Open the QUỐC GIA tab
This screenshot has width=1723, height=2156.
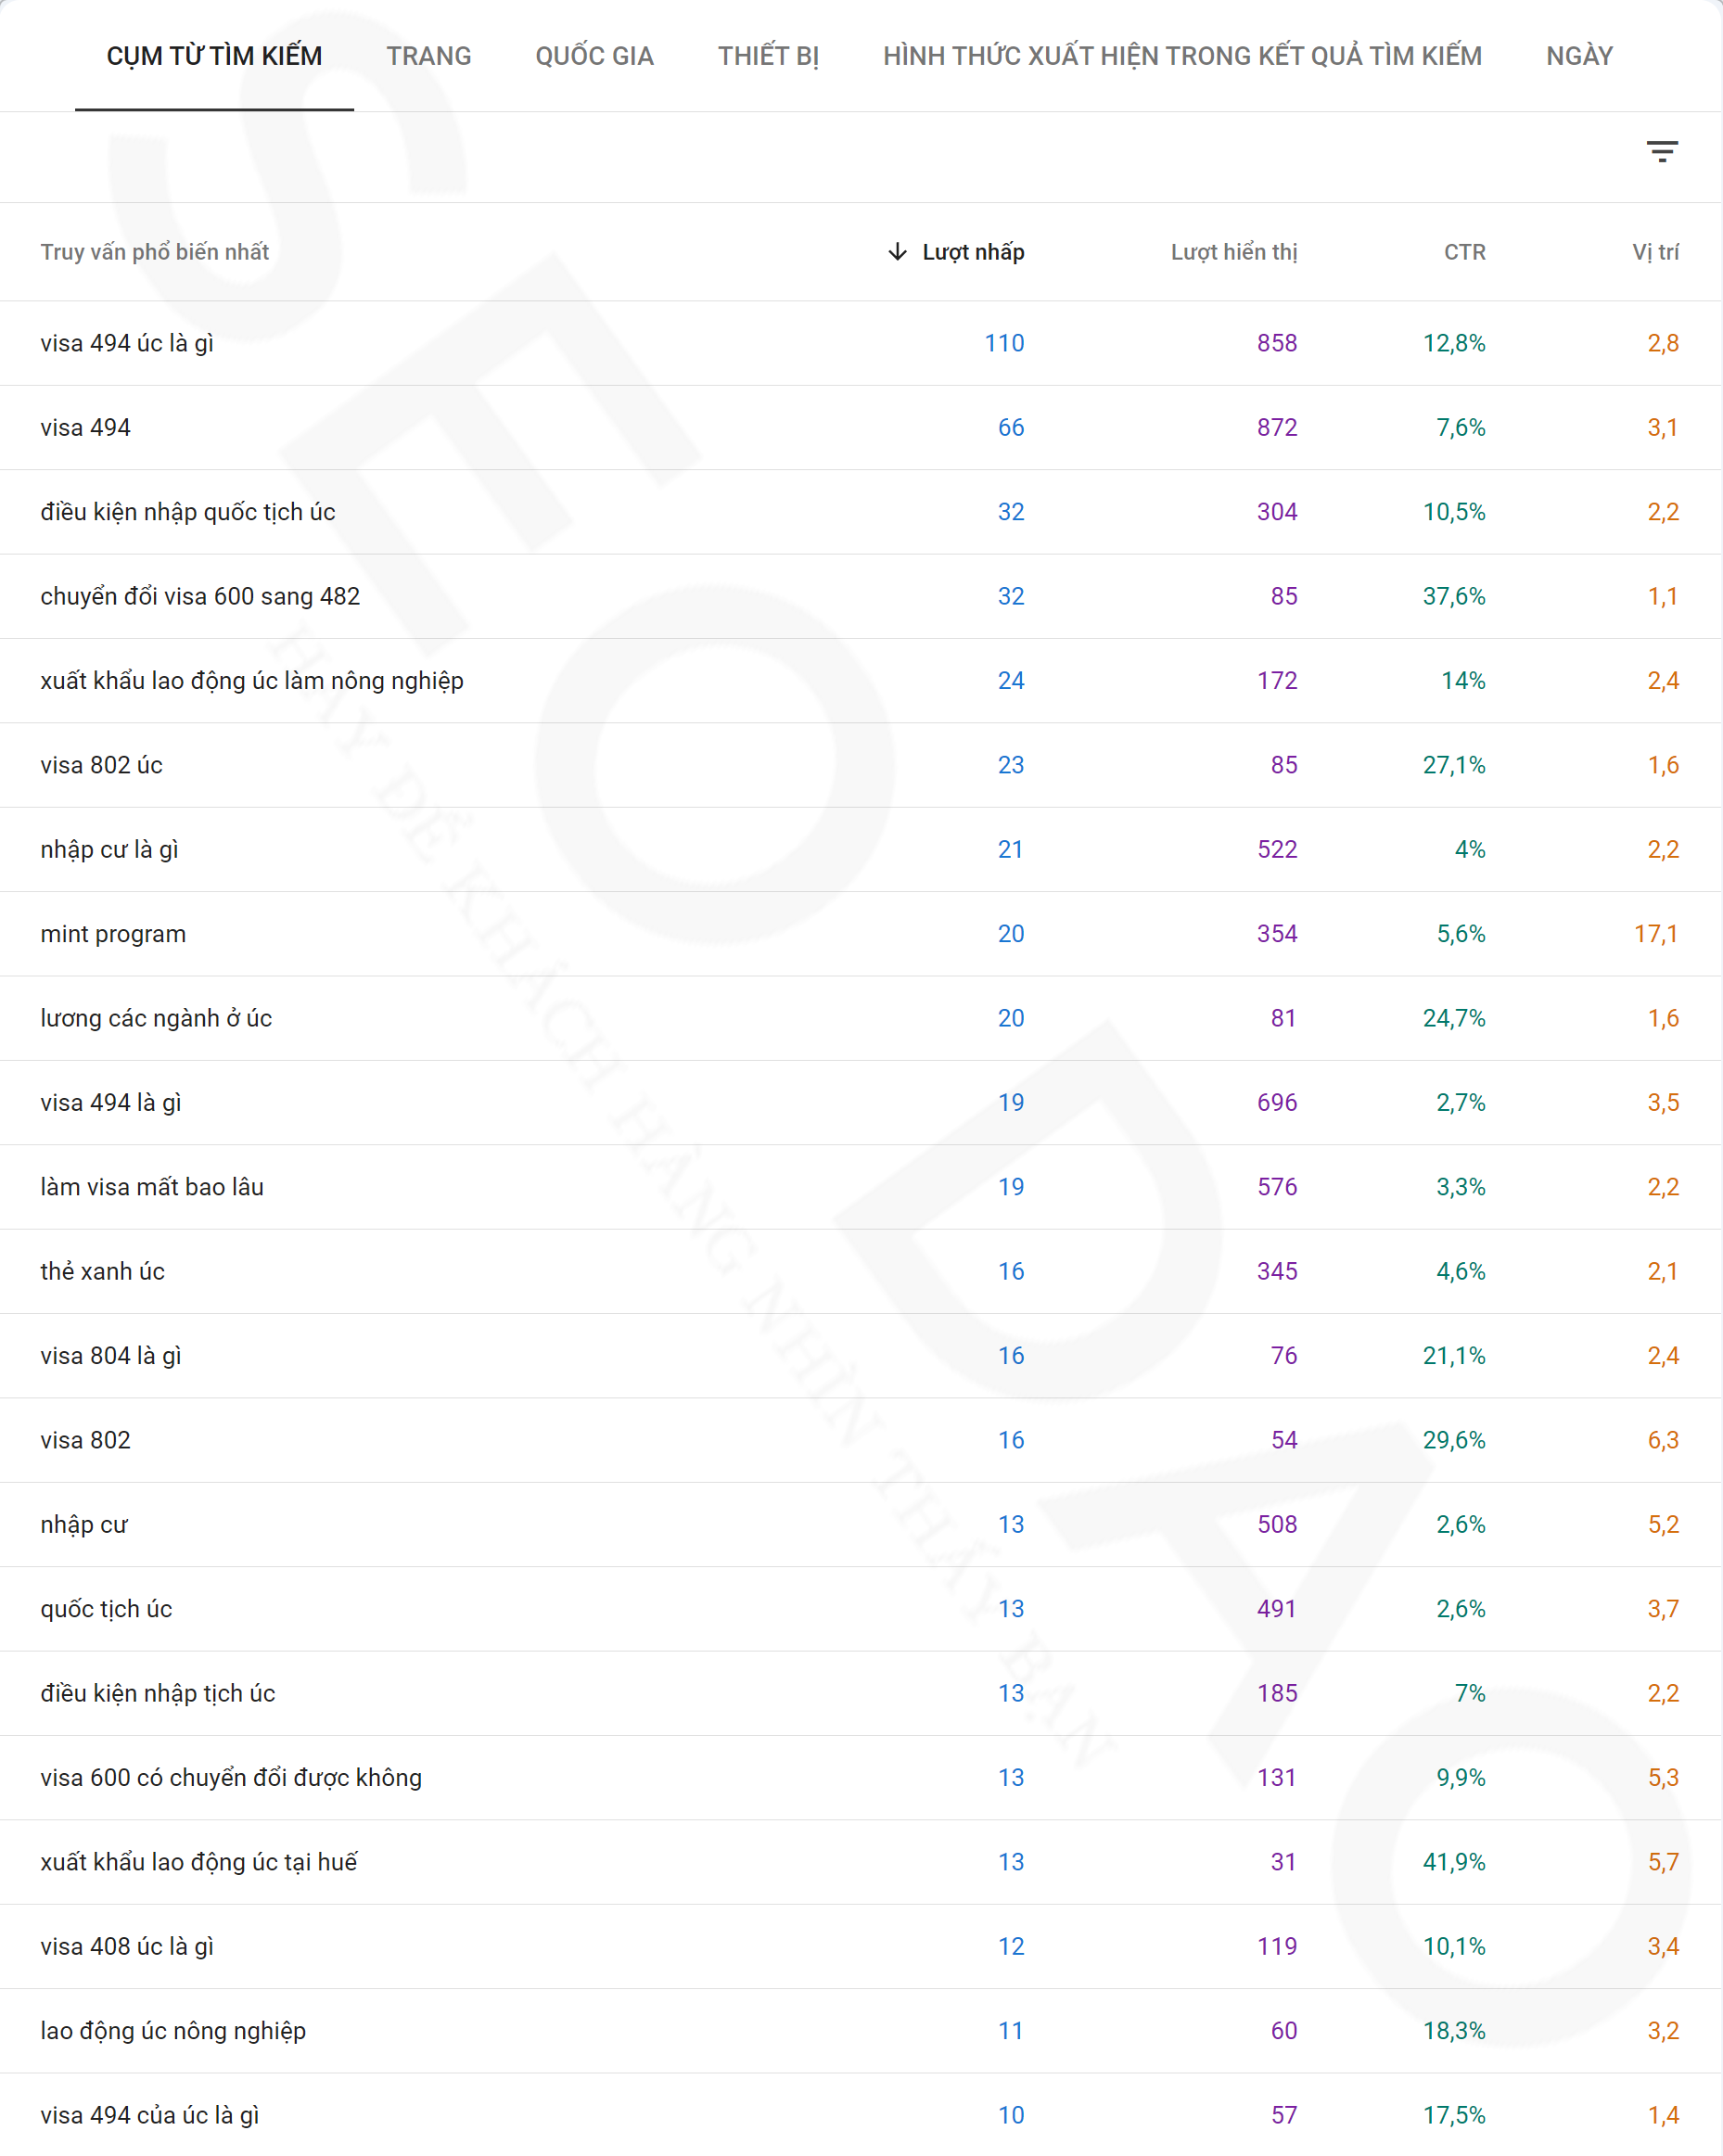pyautogui.click(x=594, y=56)
